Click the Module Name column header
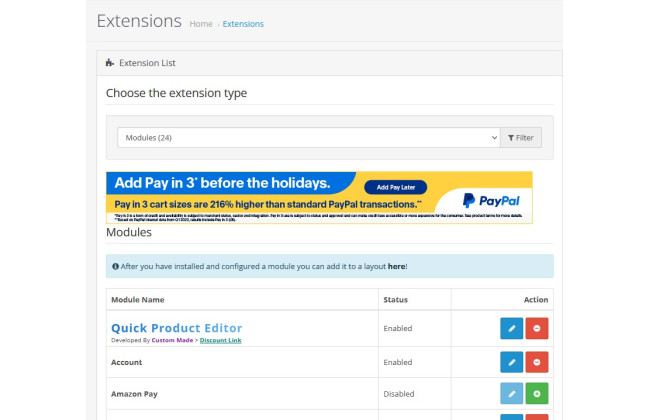 point(138,300)
